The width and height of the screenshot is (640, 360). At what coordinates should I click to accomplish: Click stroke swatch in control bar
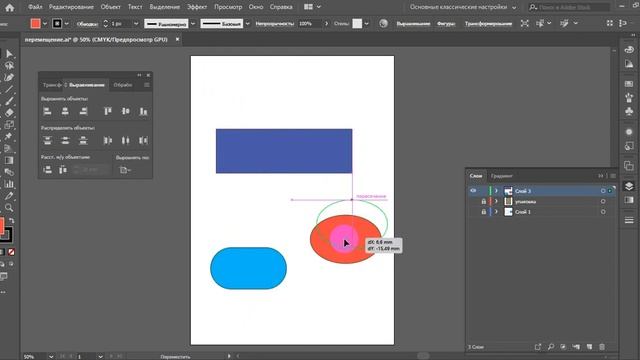coord(57,24)
